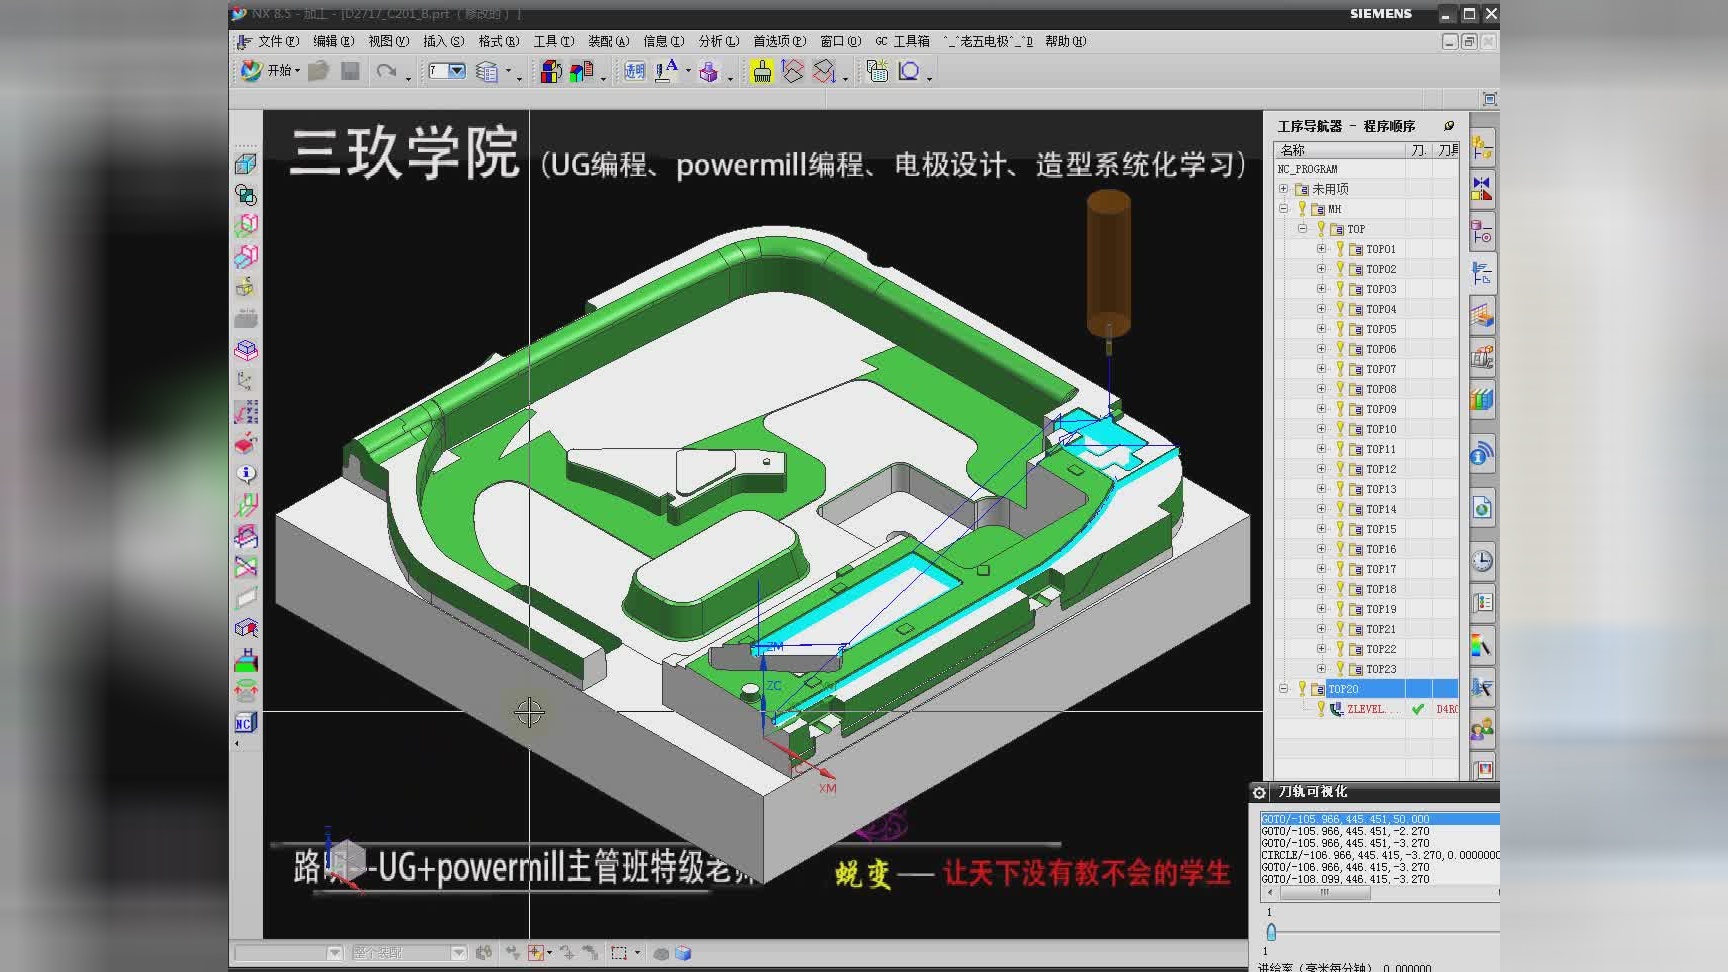The width and height of the screenshot is (1728, 972).
Task: Collapse the MH tree node
Action: [x=1283, y=209]
